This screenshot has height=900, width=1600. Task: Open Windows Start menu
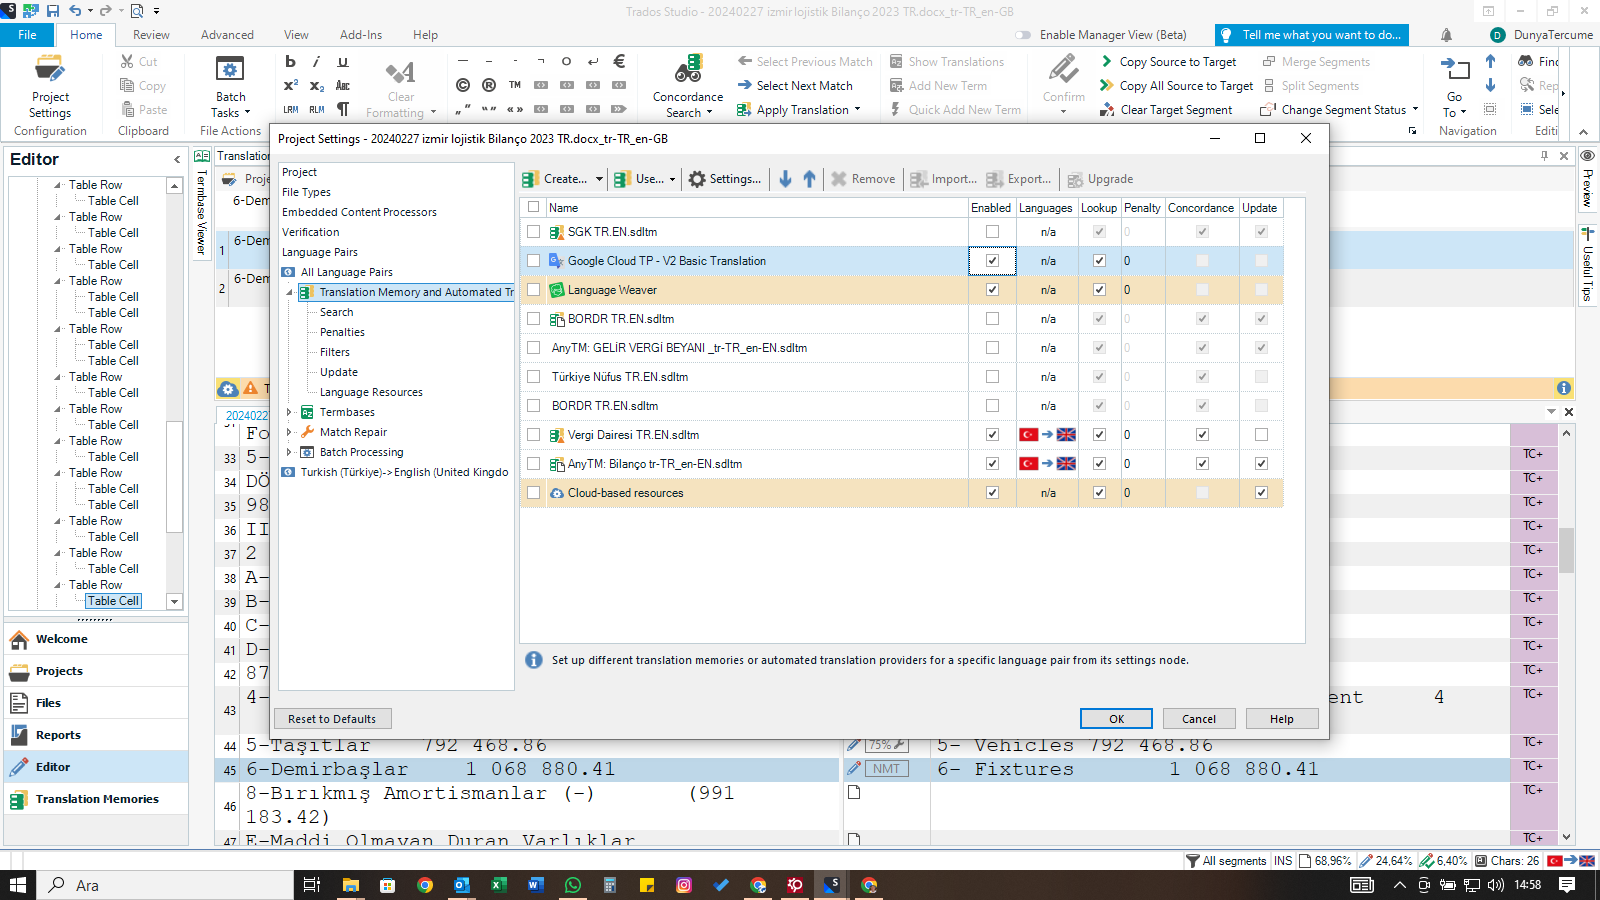point(17,885)
